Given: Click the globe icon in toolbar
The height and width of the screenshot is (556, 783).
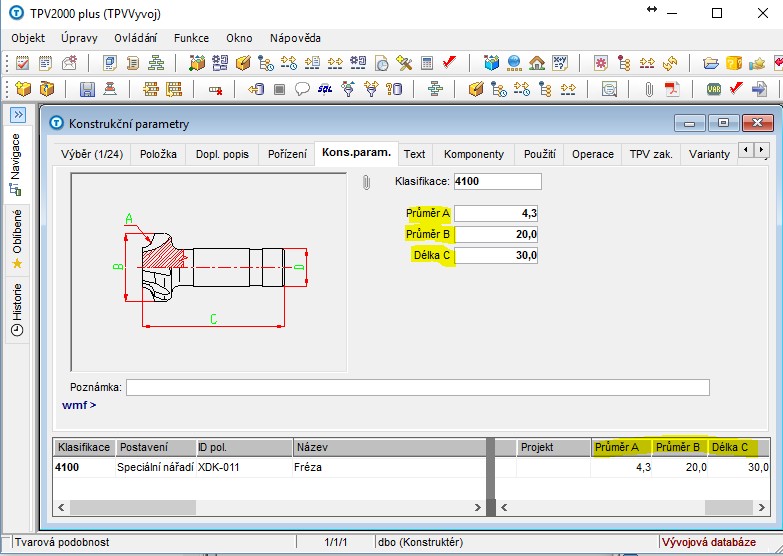Looking at the screenshot, I should pyautogui.click(x=514, y=63).
